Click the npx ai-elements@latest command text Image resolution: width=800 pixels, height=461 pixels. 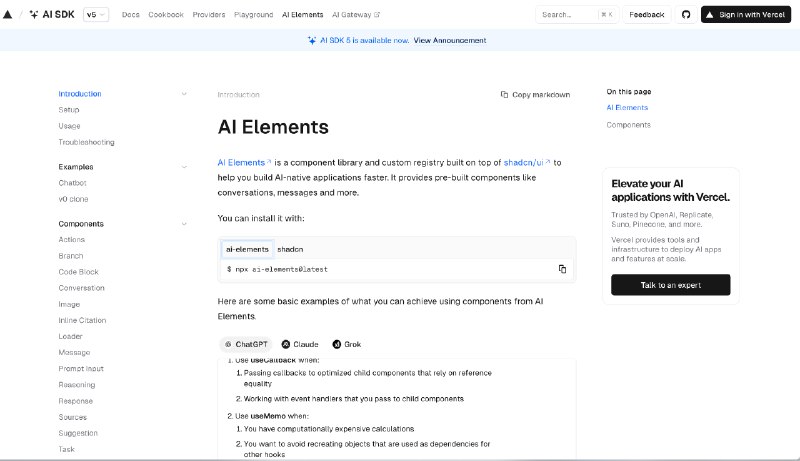[x=281, y=269]
